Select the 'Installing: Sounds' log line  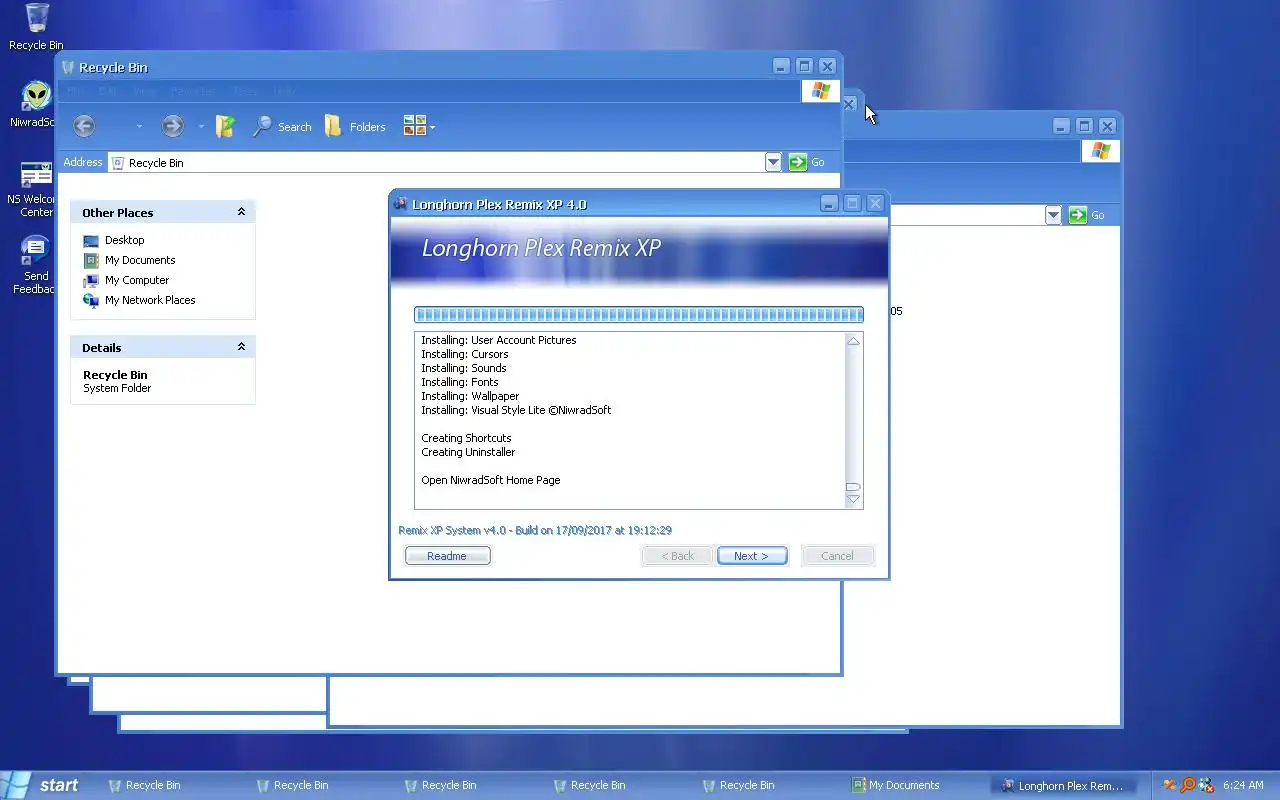(463, 368)
